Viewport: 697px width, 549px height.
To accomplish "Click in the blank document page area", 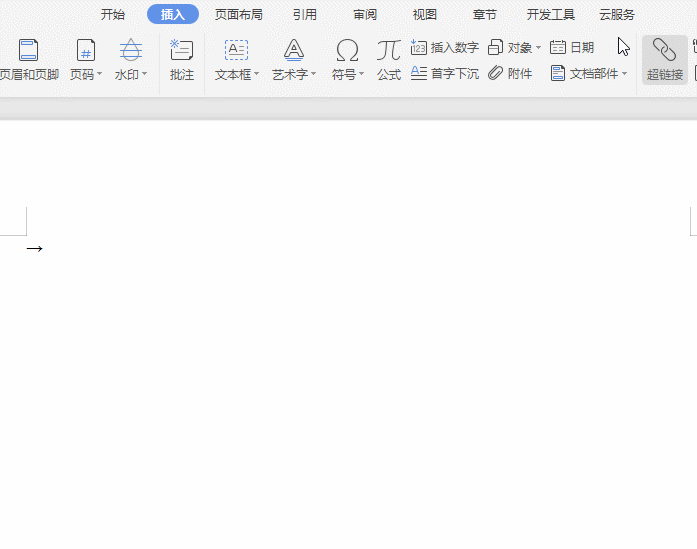I will coord(350,380).
